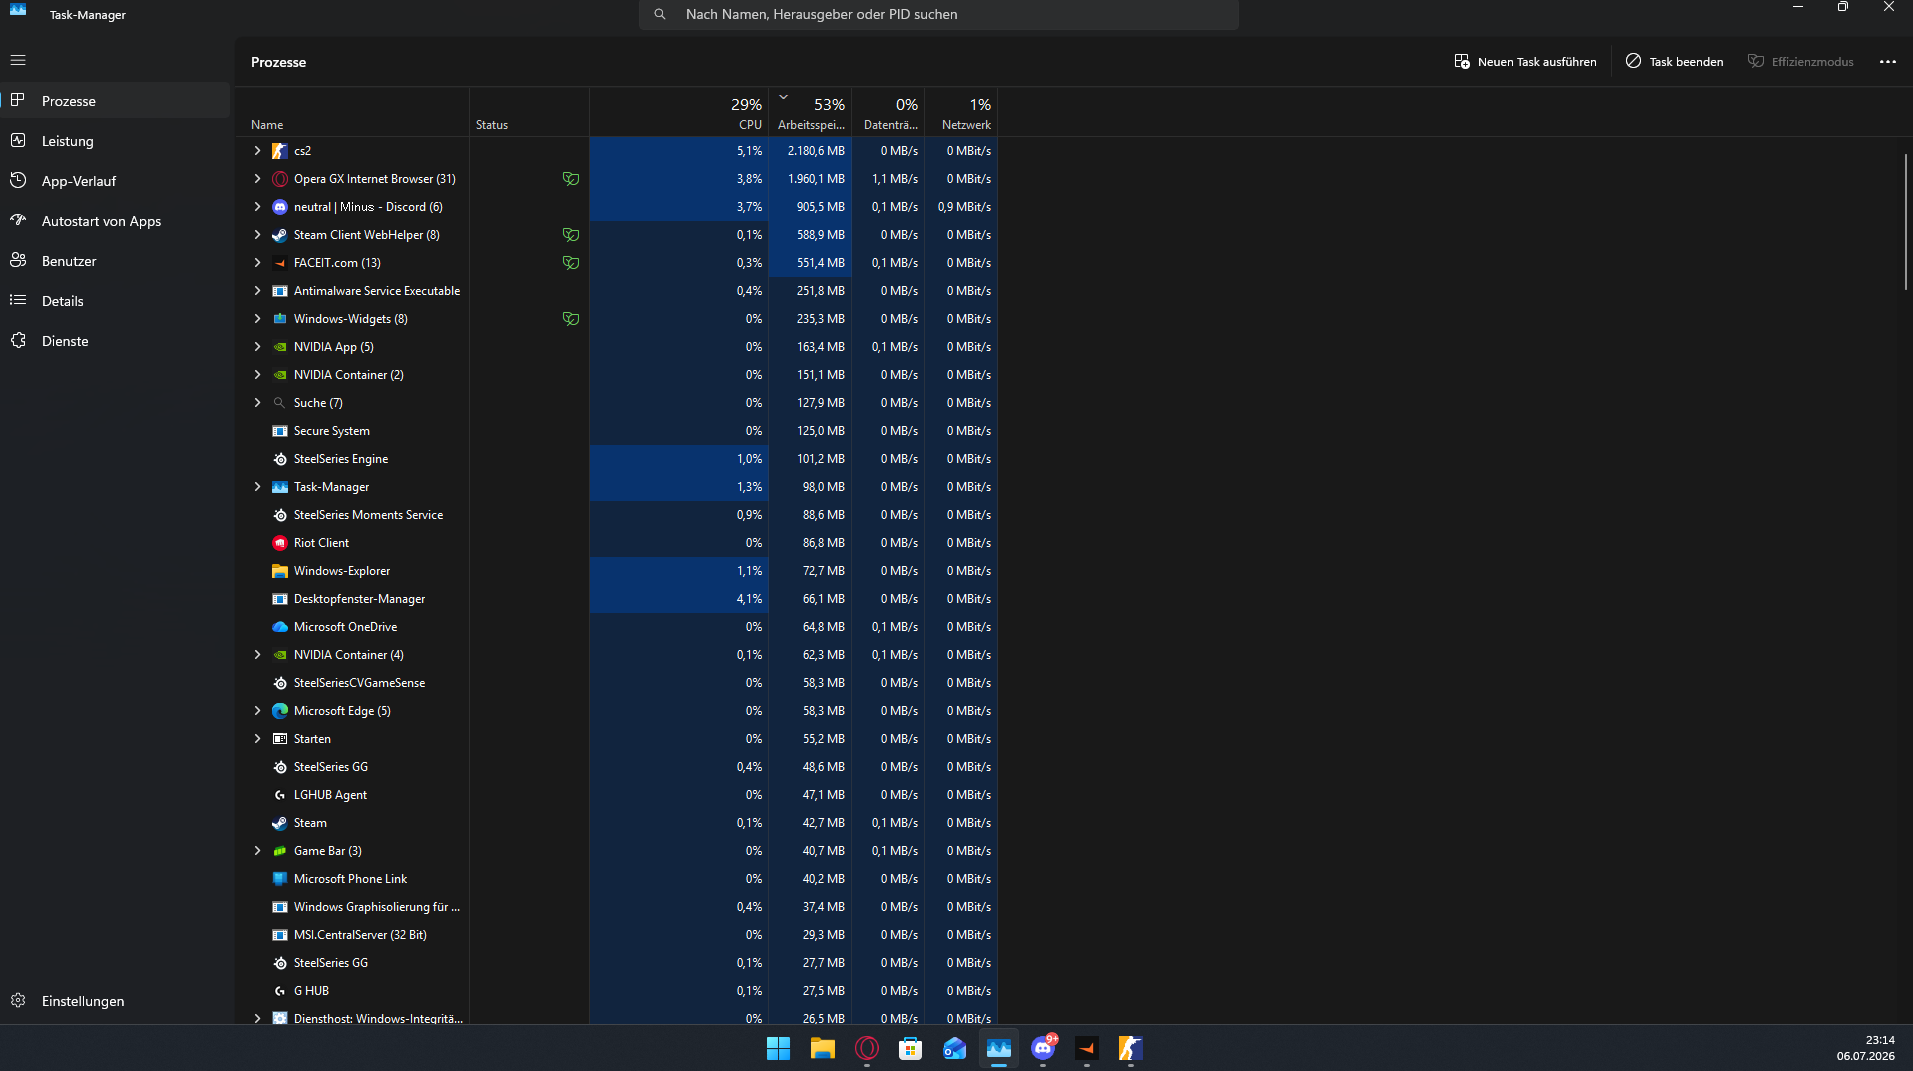1913x1071 pixels.
Task: Click the process search field
Action: point(939,15)
